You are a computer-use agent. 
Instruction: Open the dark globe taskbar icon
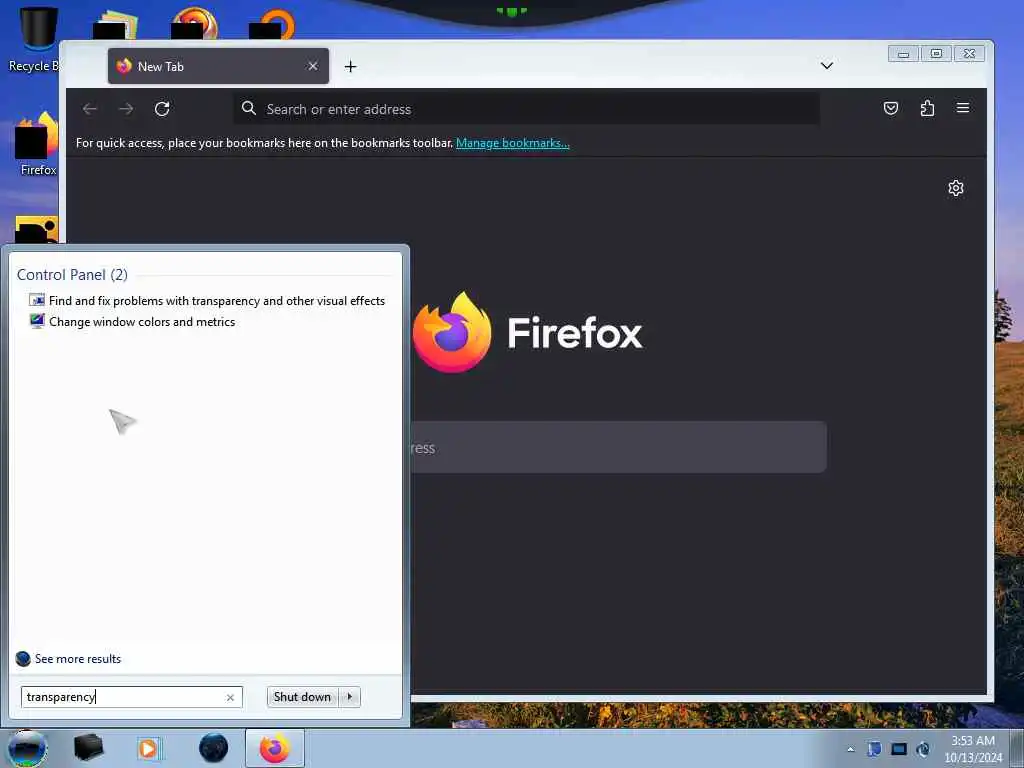pyautogui.click(x=214, y=748)
